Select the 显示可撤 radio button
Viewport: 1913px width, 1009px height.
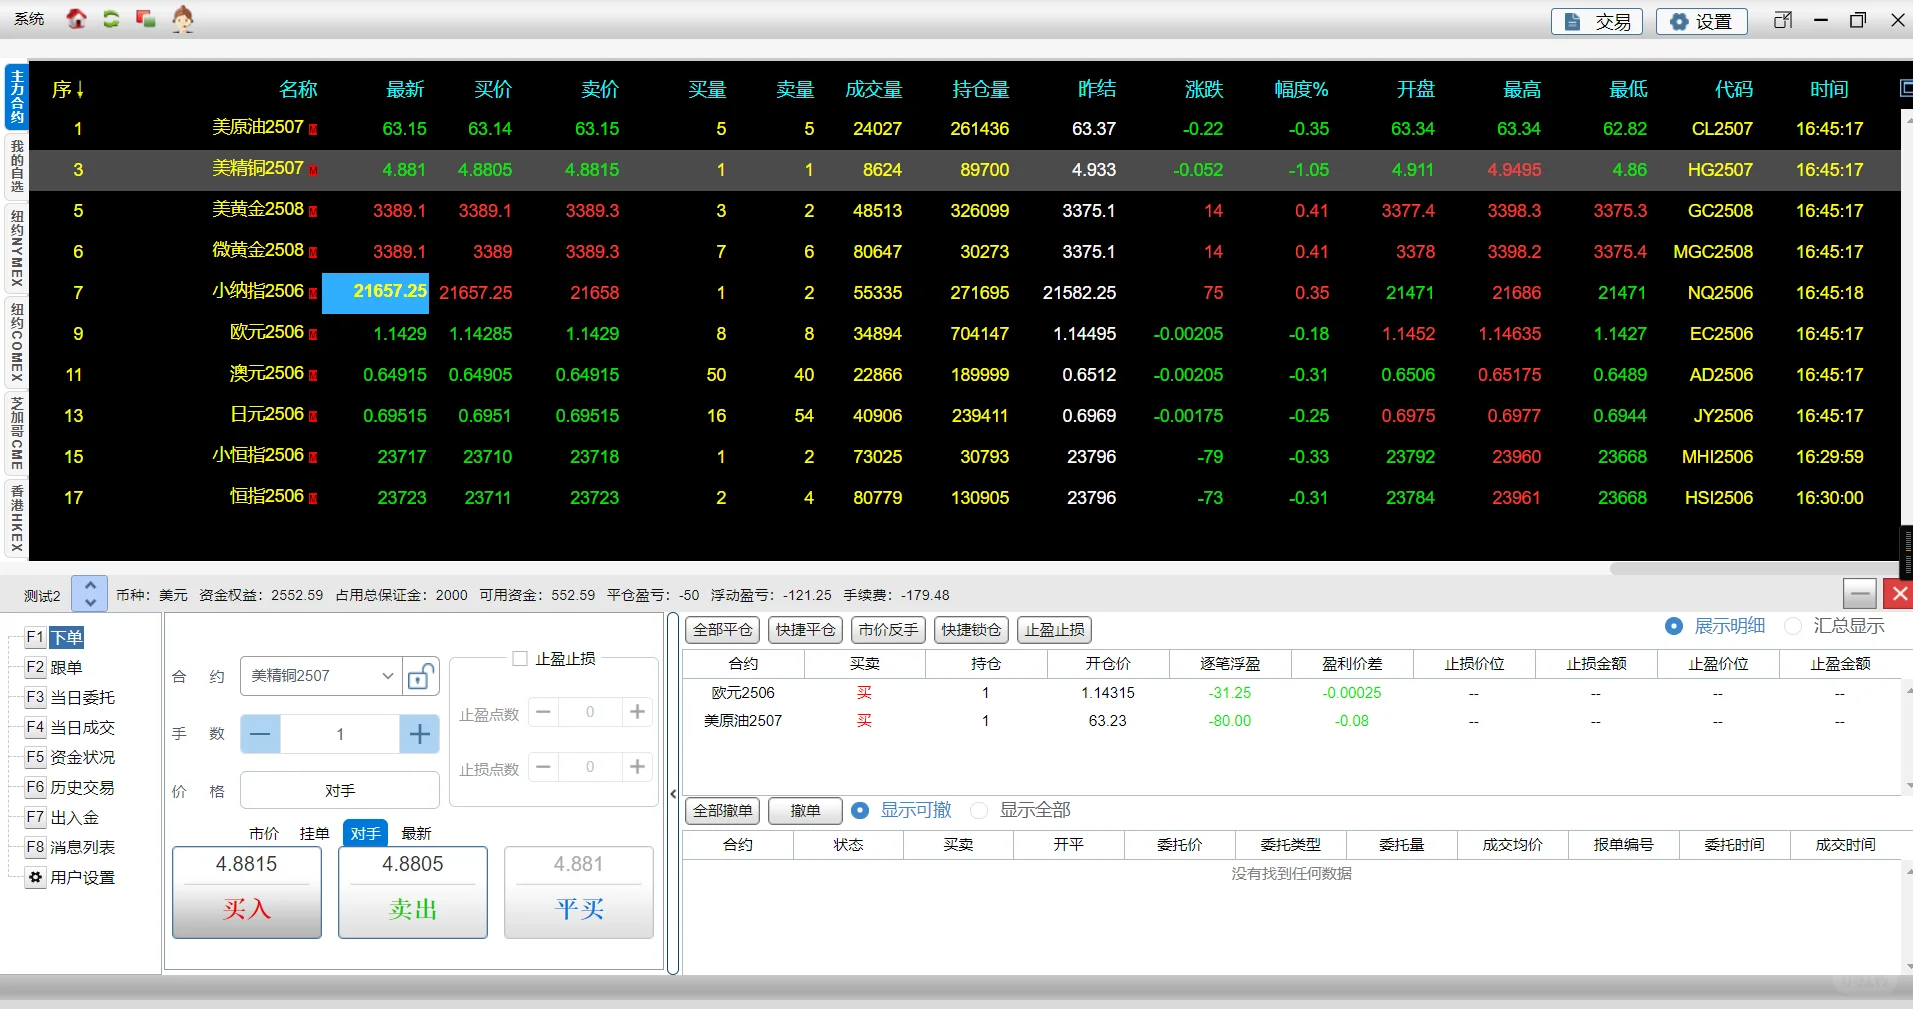tap(860, 810)
